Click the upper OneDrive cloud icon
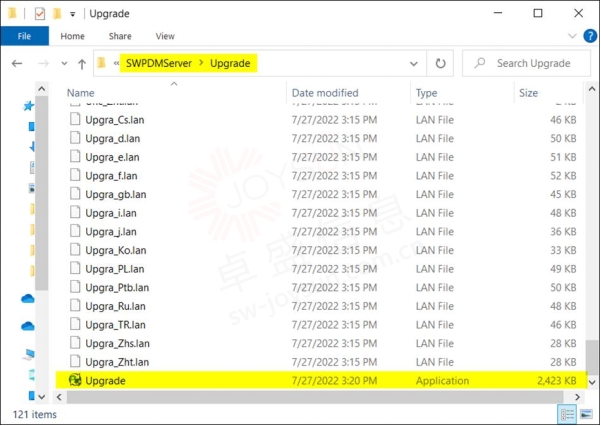Image resolution: width=601 pixels, height=426 pixels. point(28,298)
